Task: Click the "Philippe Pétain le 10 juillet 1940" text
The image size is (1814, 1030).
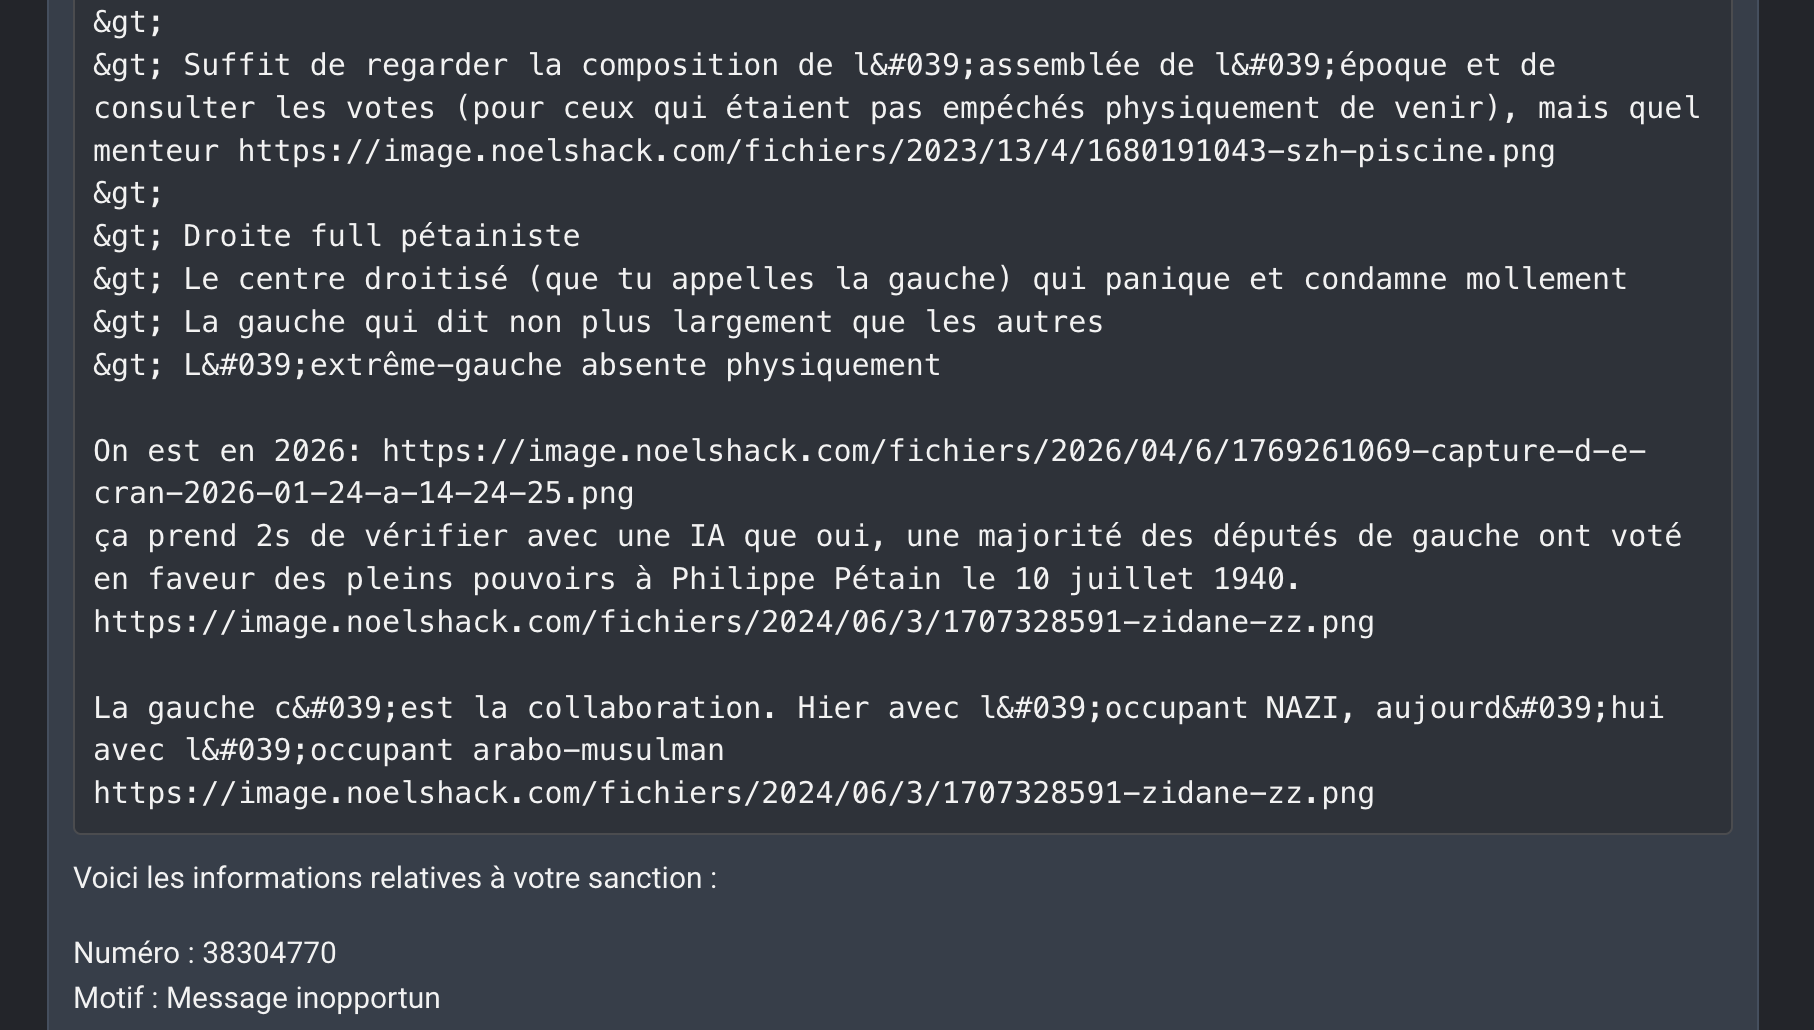Action: point(984,579)
